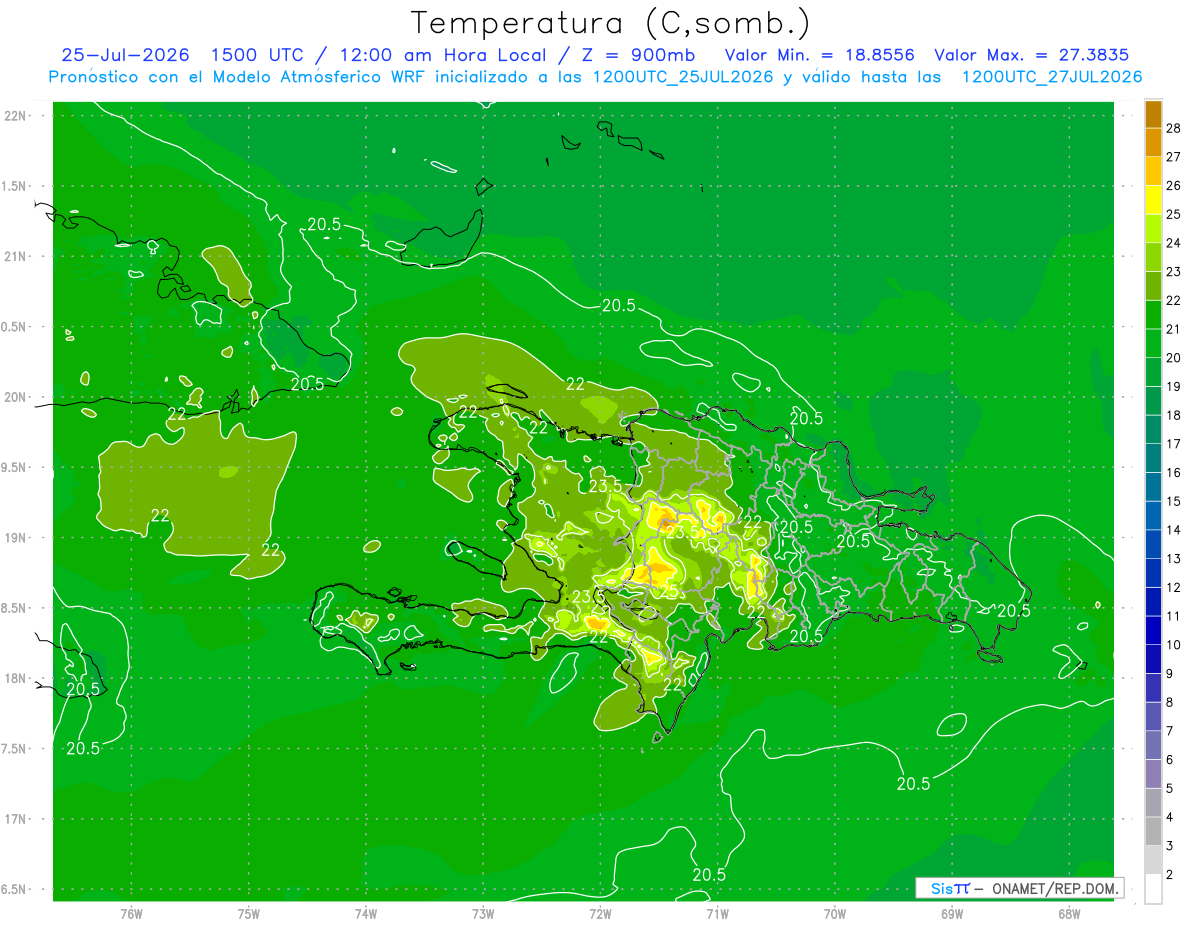Click the number 26 on the color legend
Viewport: 1200px width, 927px height.
point(1174,185)
